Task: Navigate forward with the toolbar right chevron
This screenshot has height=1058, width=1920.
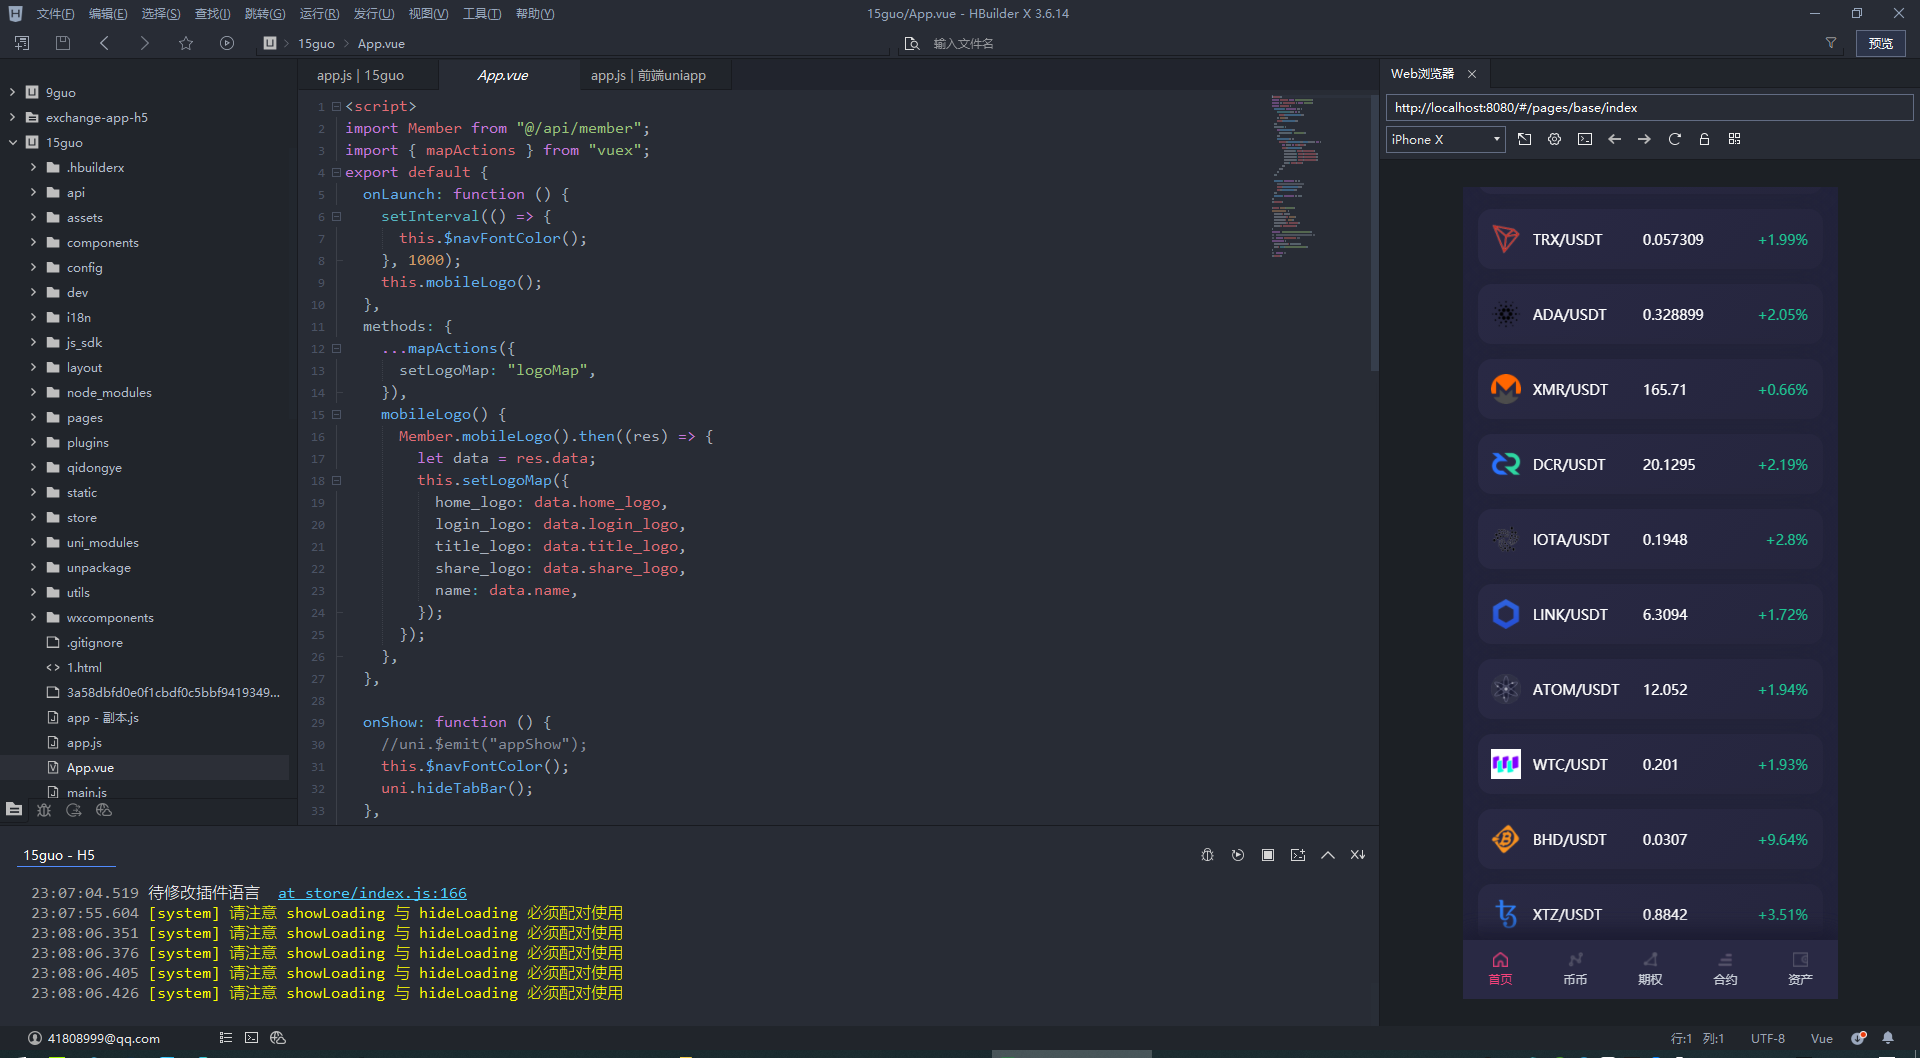Action: 145,43
